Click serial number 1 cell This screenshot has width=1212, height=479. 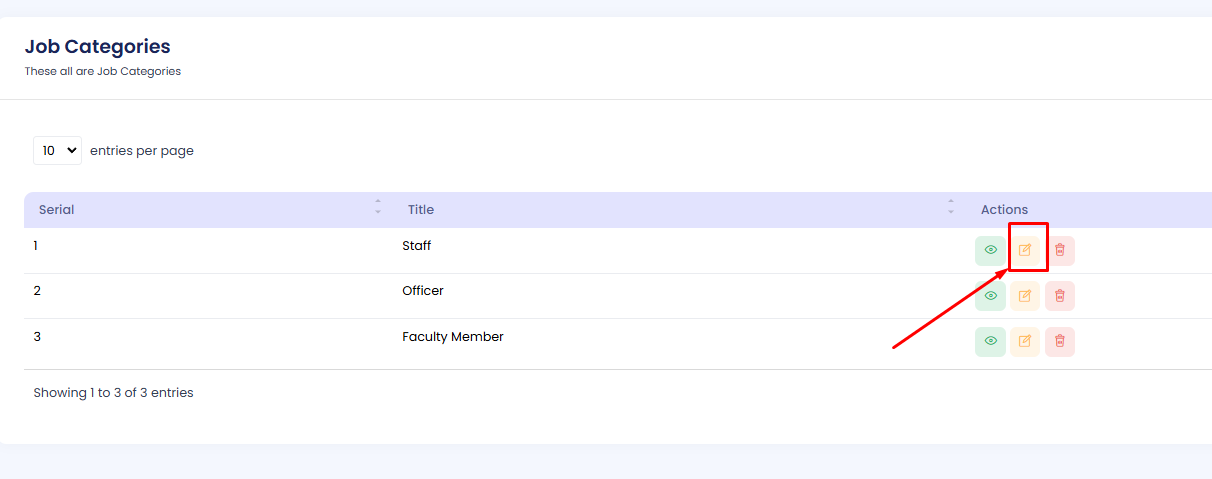click(36, 246)
